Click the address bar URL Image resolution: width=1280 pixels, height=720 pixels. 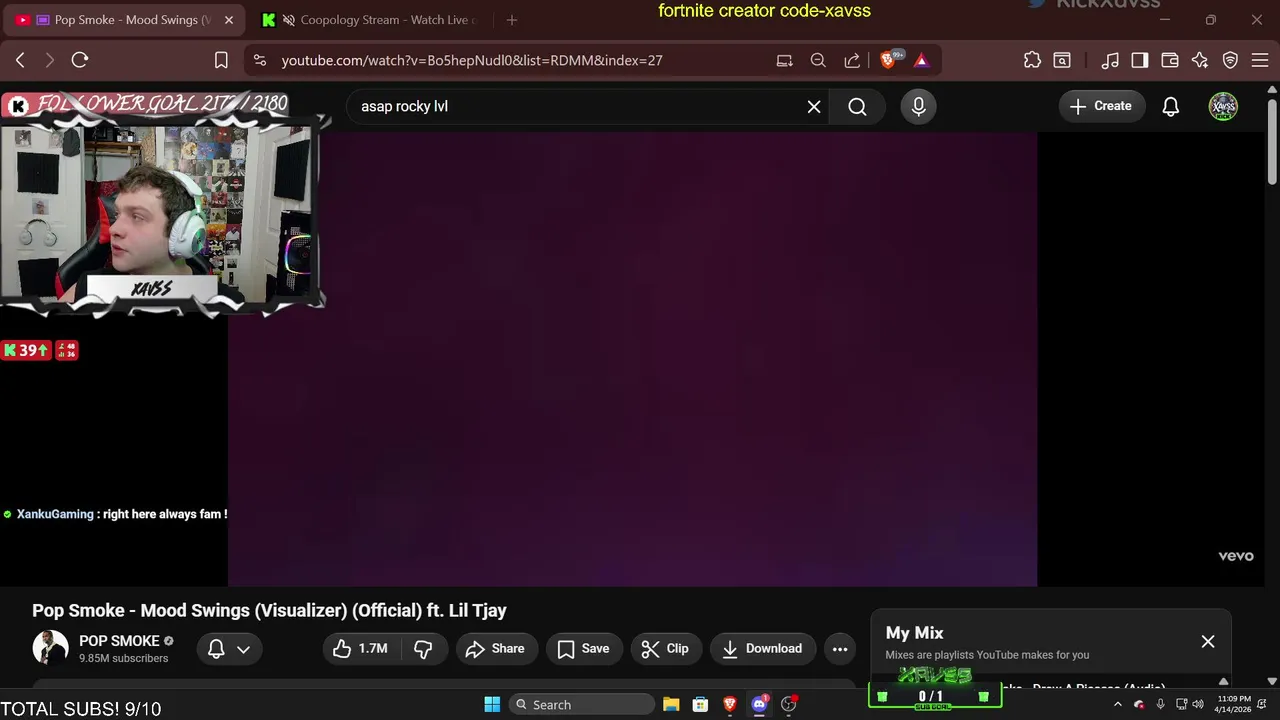(x=472, y=60)
